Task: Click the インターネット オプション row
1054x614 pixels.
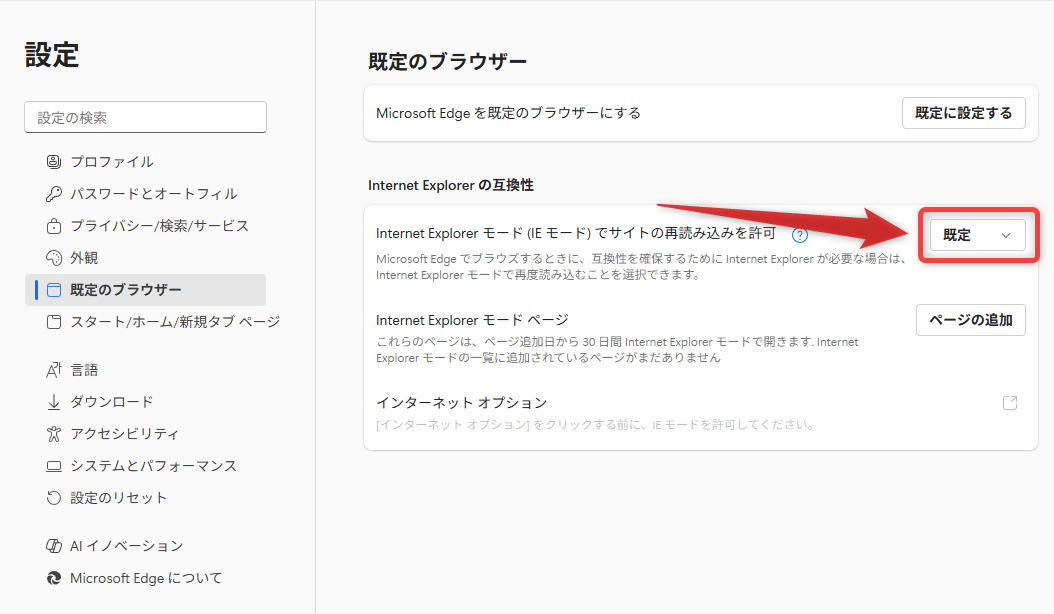Action: [x=462, y=403]
